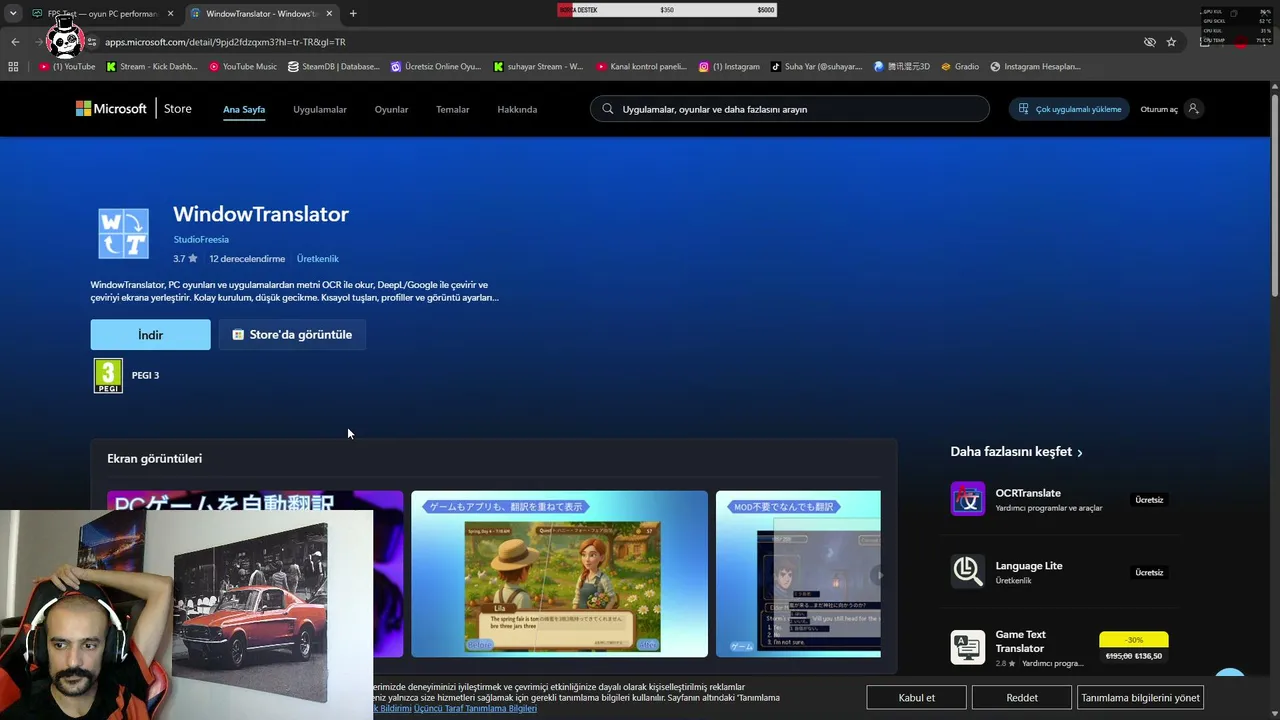Image resolution: width=1280 pixels, height=720 pixels.
Task: Open the StudioFreesia publisher link
Action: (201, 240)
